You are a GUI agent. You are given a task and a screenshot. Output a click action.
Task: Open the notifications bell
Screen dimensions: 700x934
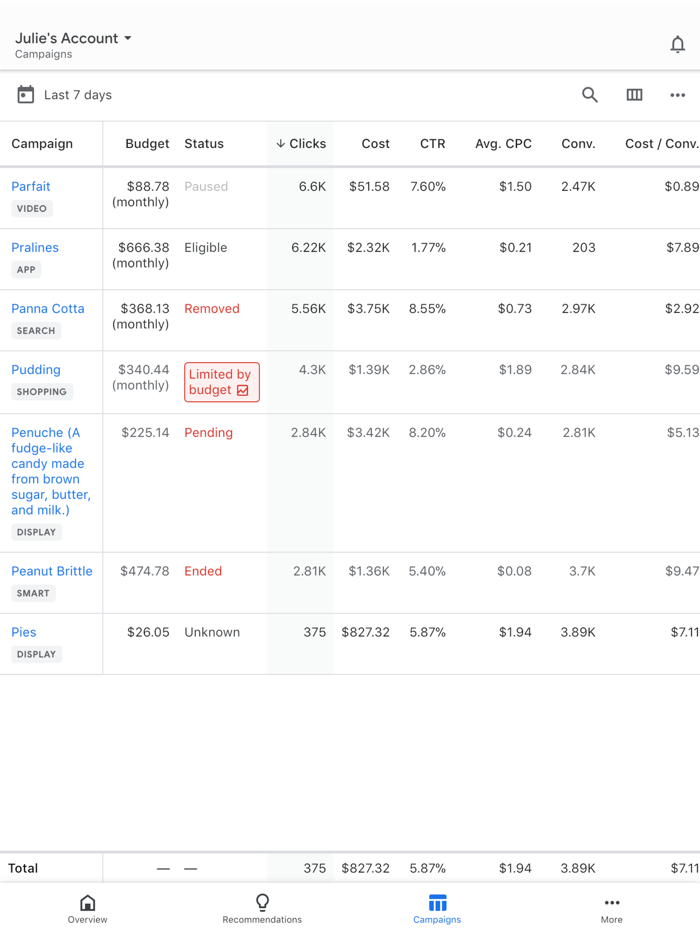(677, 44)
